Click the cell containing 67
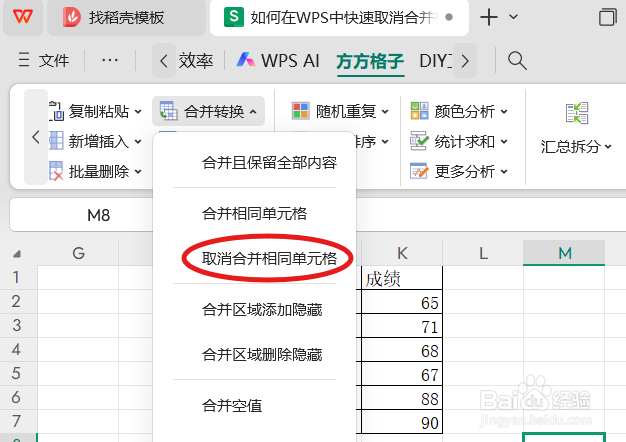 pos(402,374)
